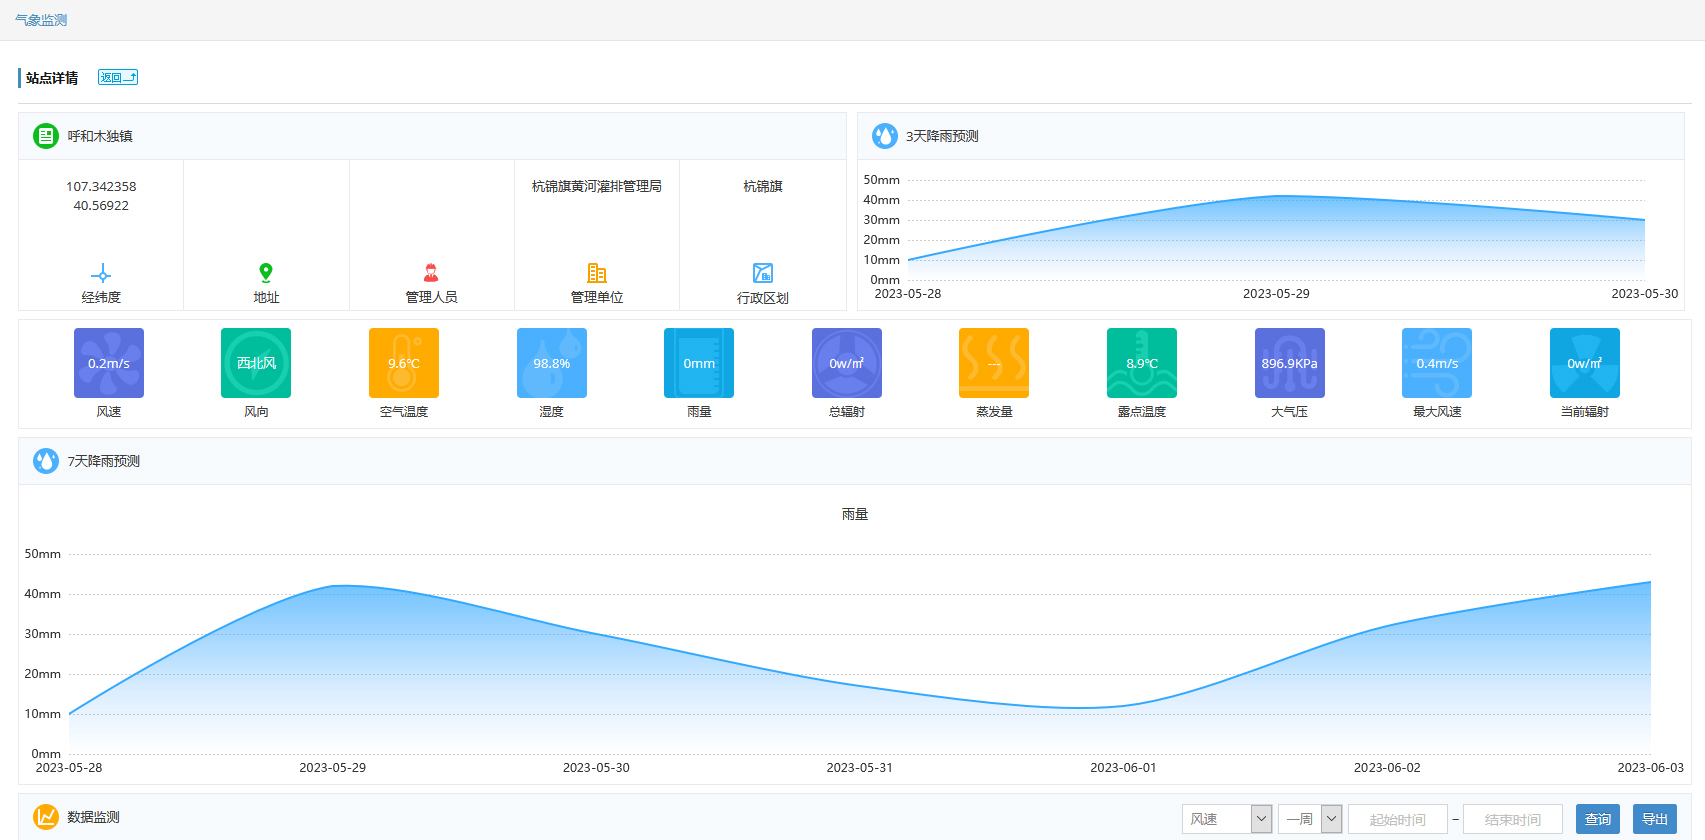Click the atmospheric pressure 896.9KPa tile

click(x=1289, y=363)
